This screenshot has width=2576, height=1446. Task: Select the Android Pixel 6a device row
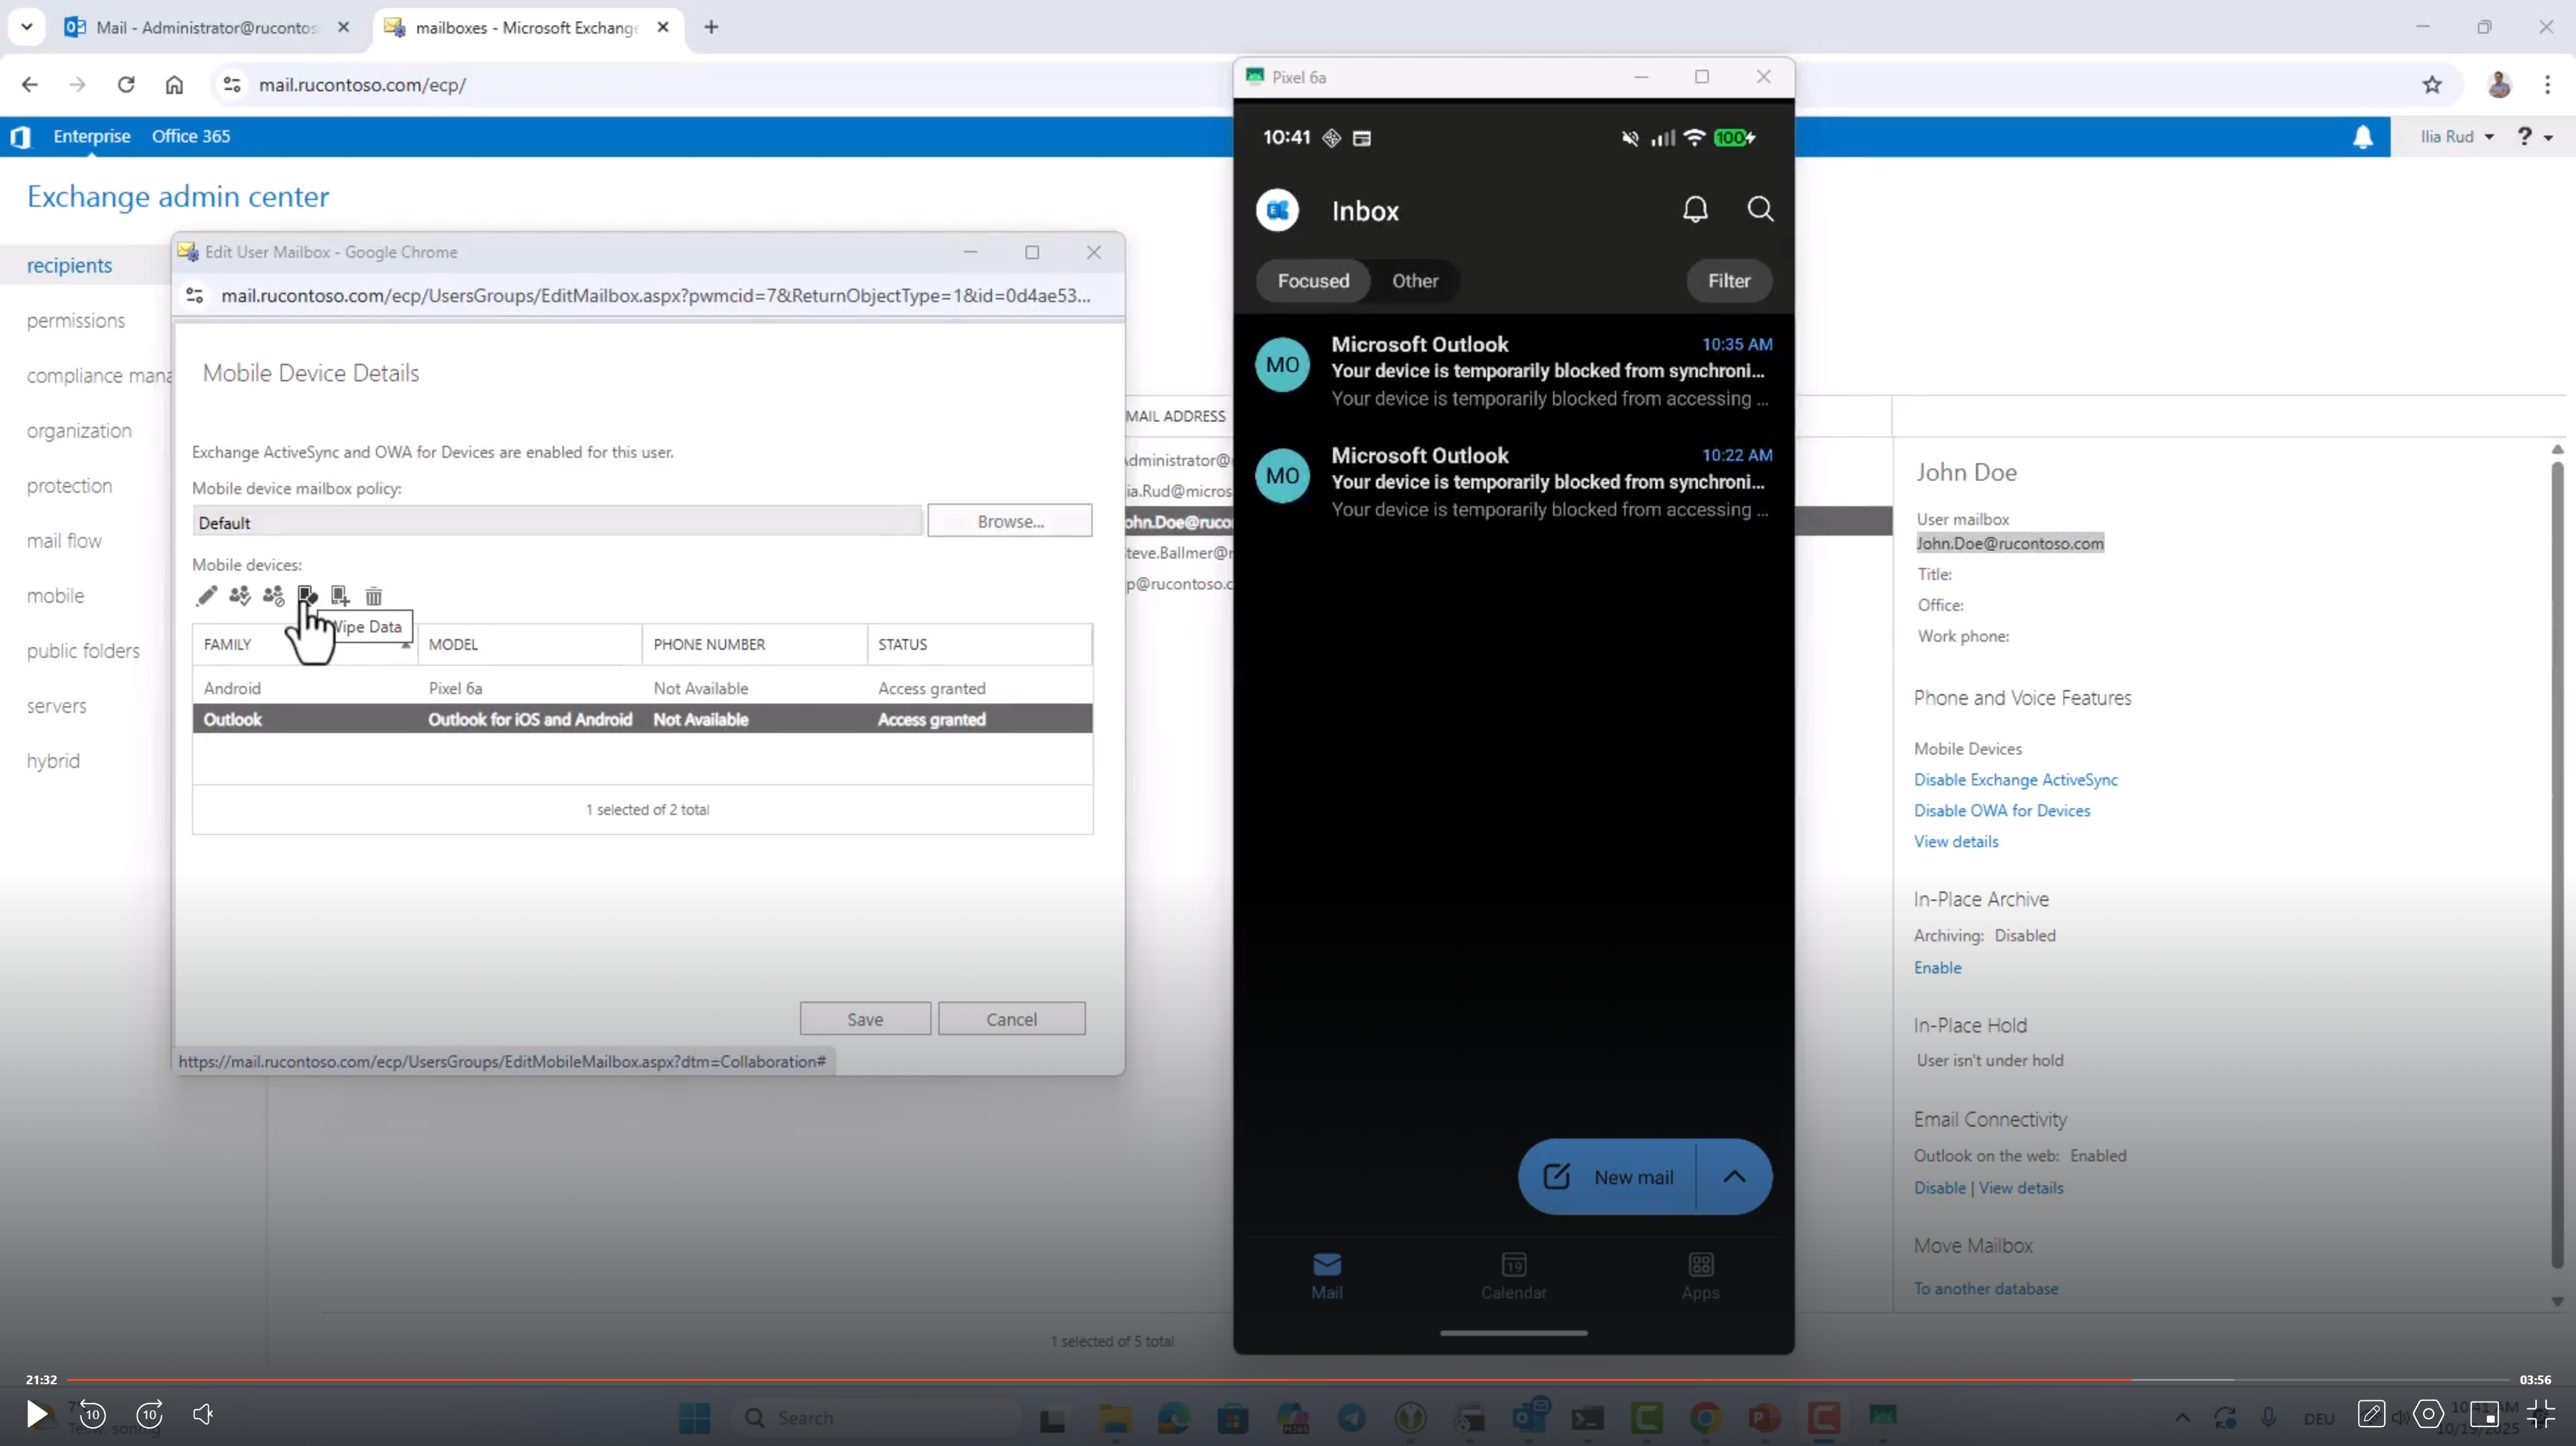point(640,688)
